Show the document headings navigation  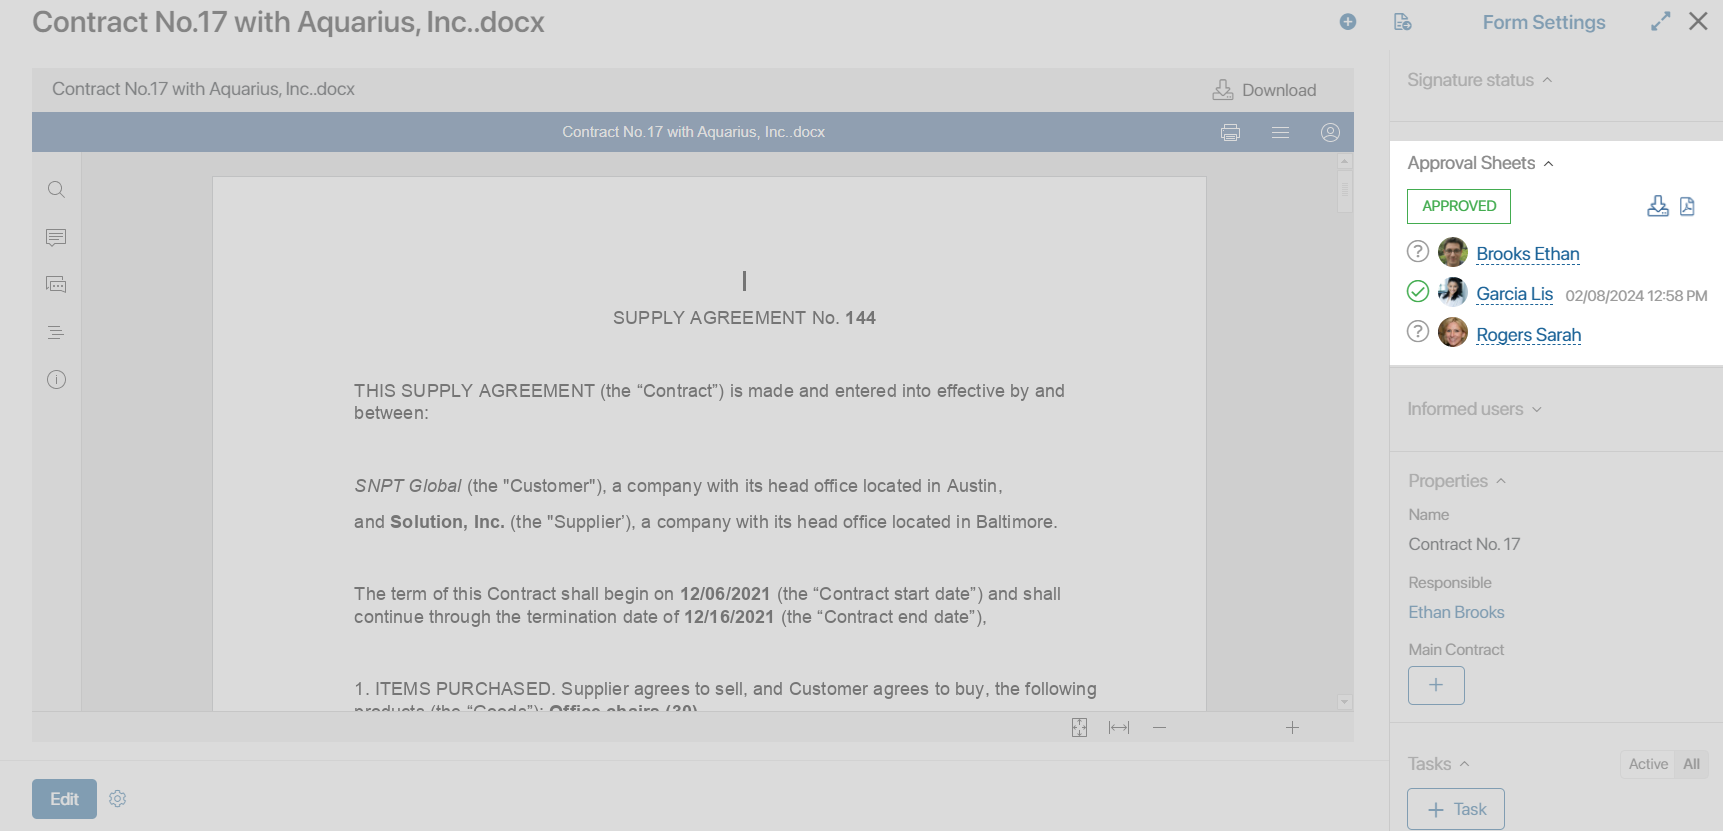pos(56,332)
